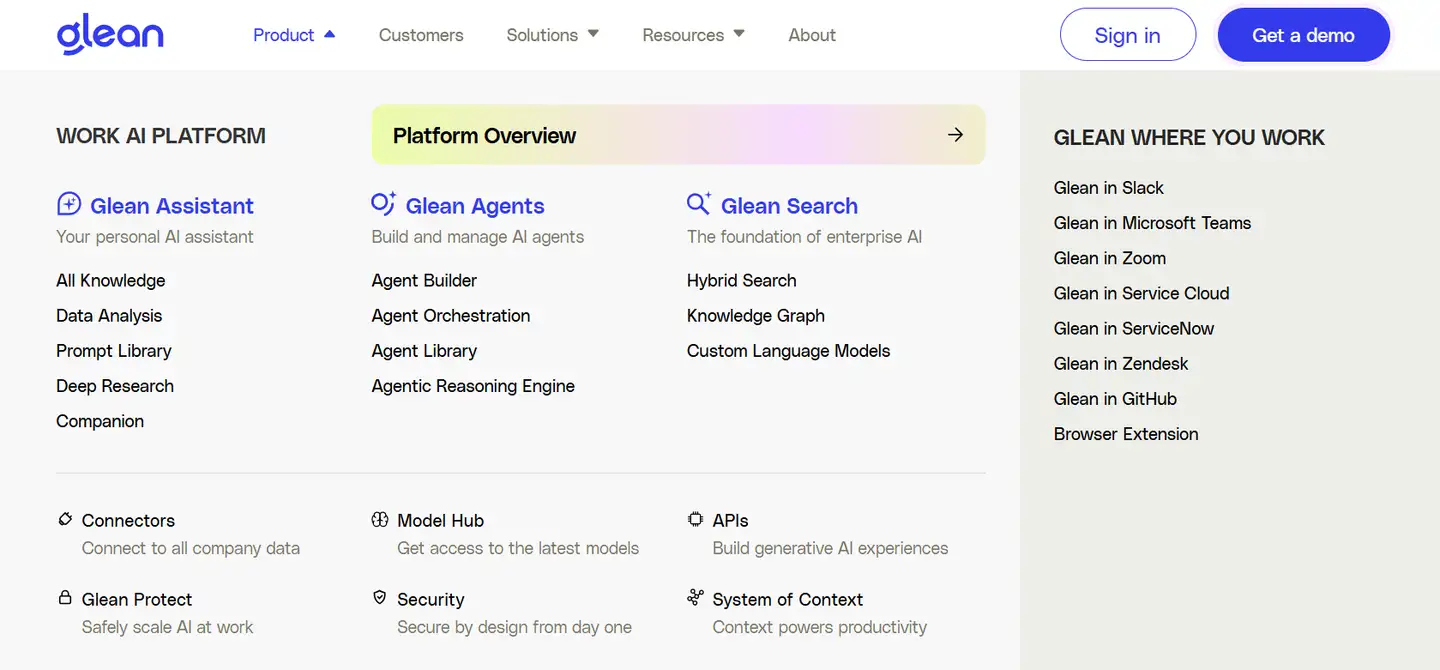Open the About page
Screen dimensions: 1440x670
coord(812,35)
